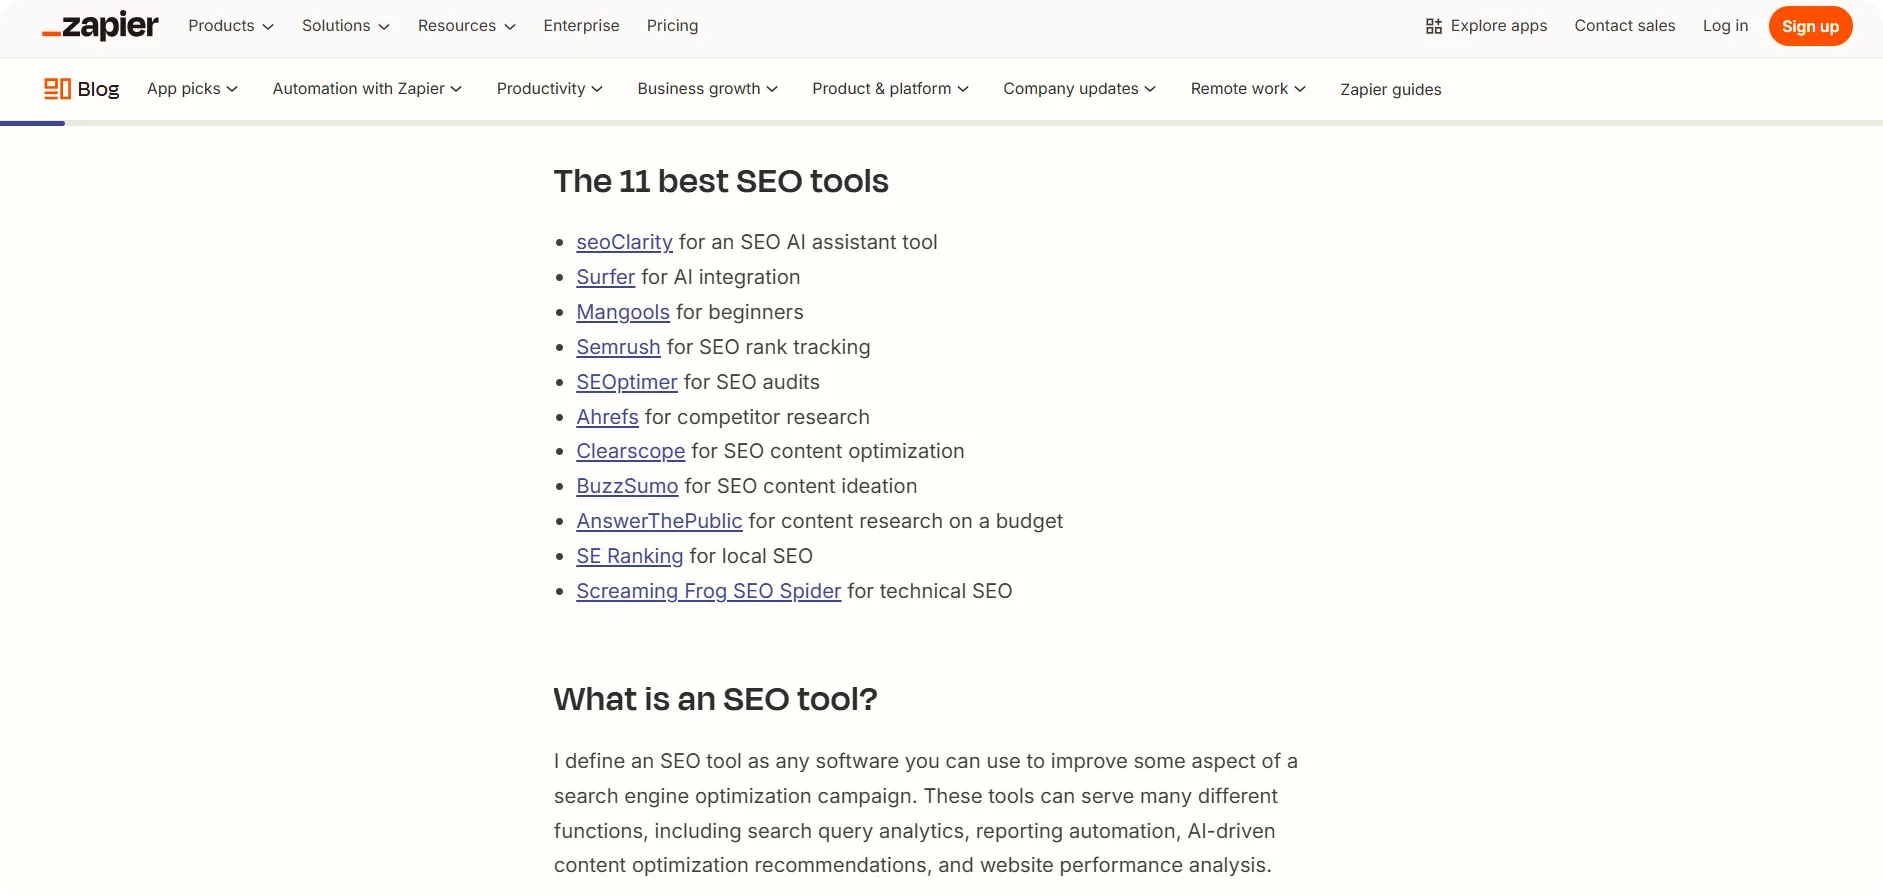Open the Products dropdown

[x=231, y=26]
